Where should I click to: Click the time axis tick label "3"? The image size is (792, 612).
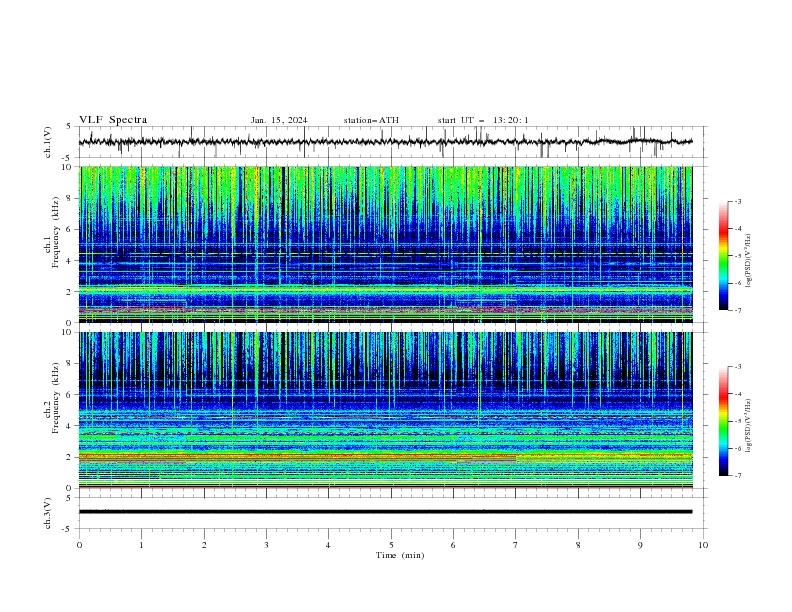click(266, 545)
